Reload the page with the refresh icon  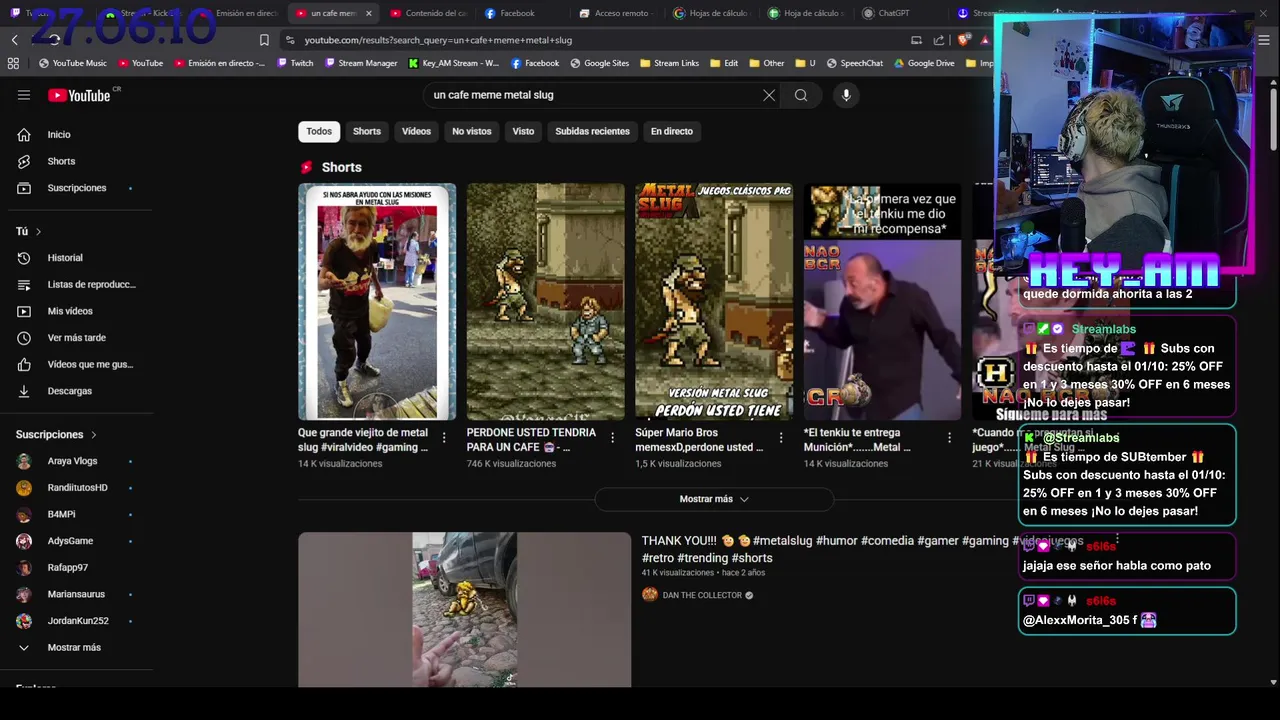[54, 40]
